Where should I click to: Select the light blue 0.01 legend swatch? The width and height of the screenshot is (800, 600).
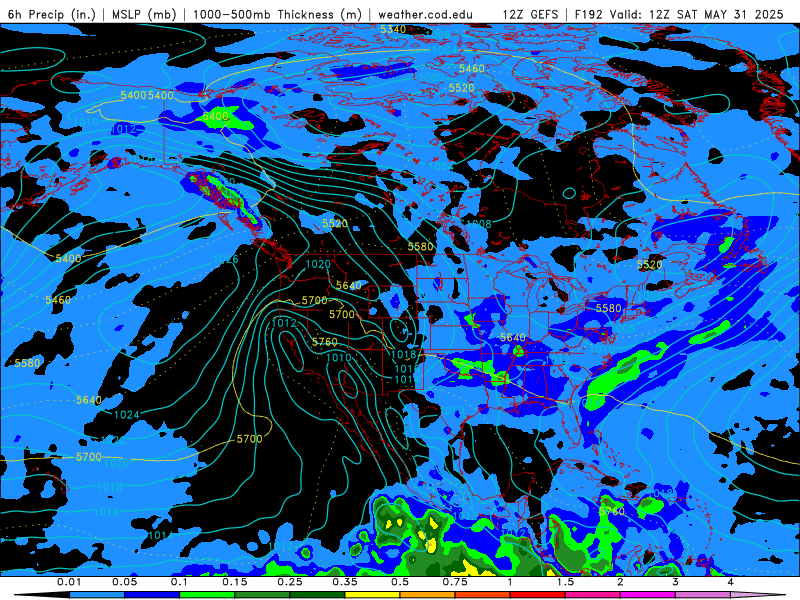[97, 595]
